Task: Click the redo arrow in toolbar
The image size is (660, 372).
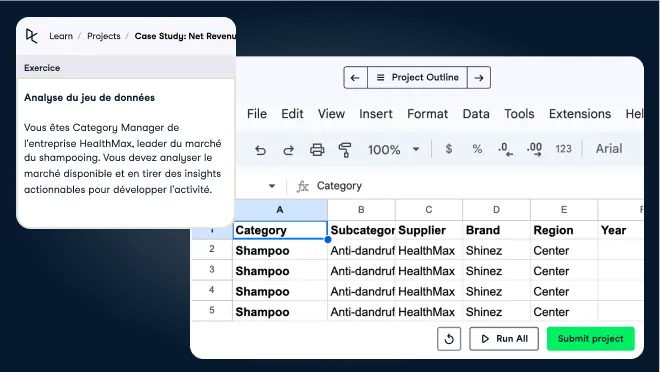Action: coord(289,150)
